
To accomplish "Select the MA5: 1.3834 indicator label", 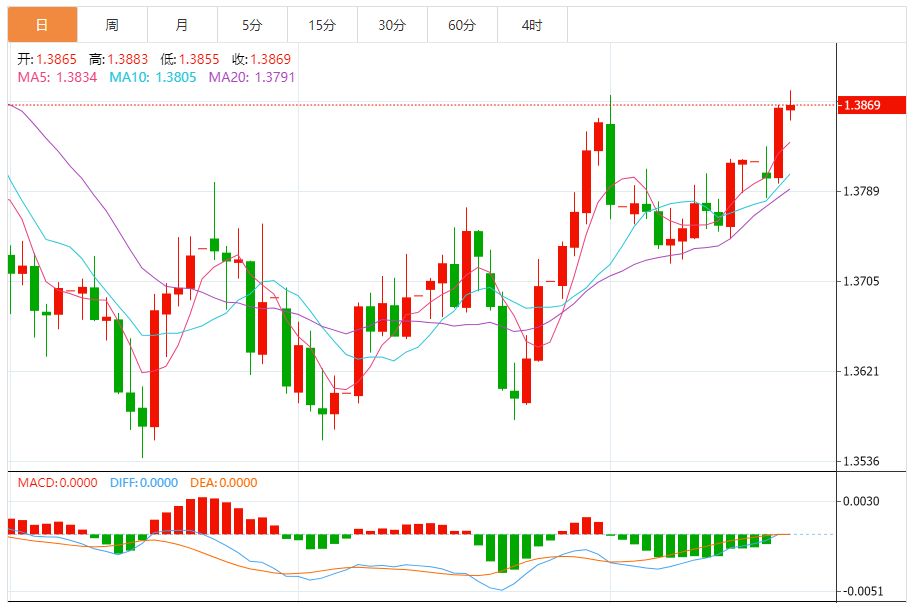I will click(57, 77).
